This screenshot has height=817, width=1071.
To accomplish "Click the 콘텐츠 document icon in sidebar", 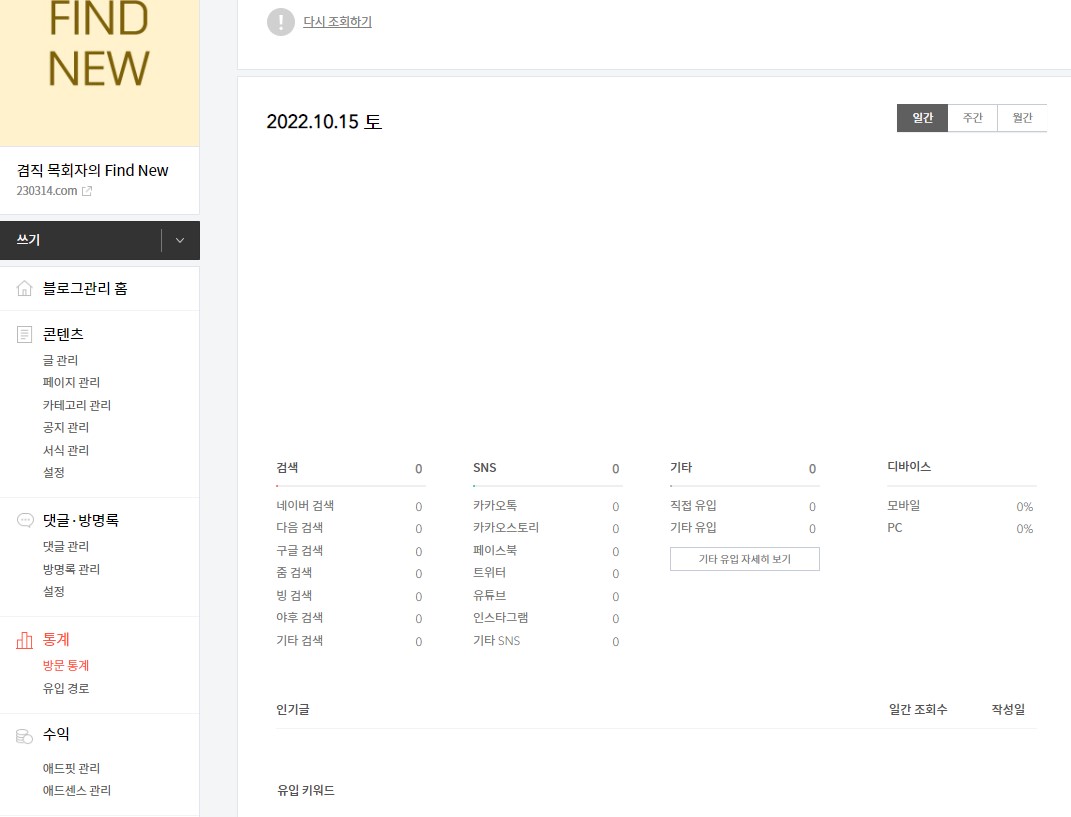I will point(23,334).
